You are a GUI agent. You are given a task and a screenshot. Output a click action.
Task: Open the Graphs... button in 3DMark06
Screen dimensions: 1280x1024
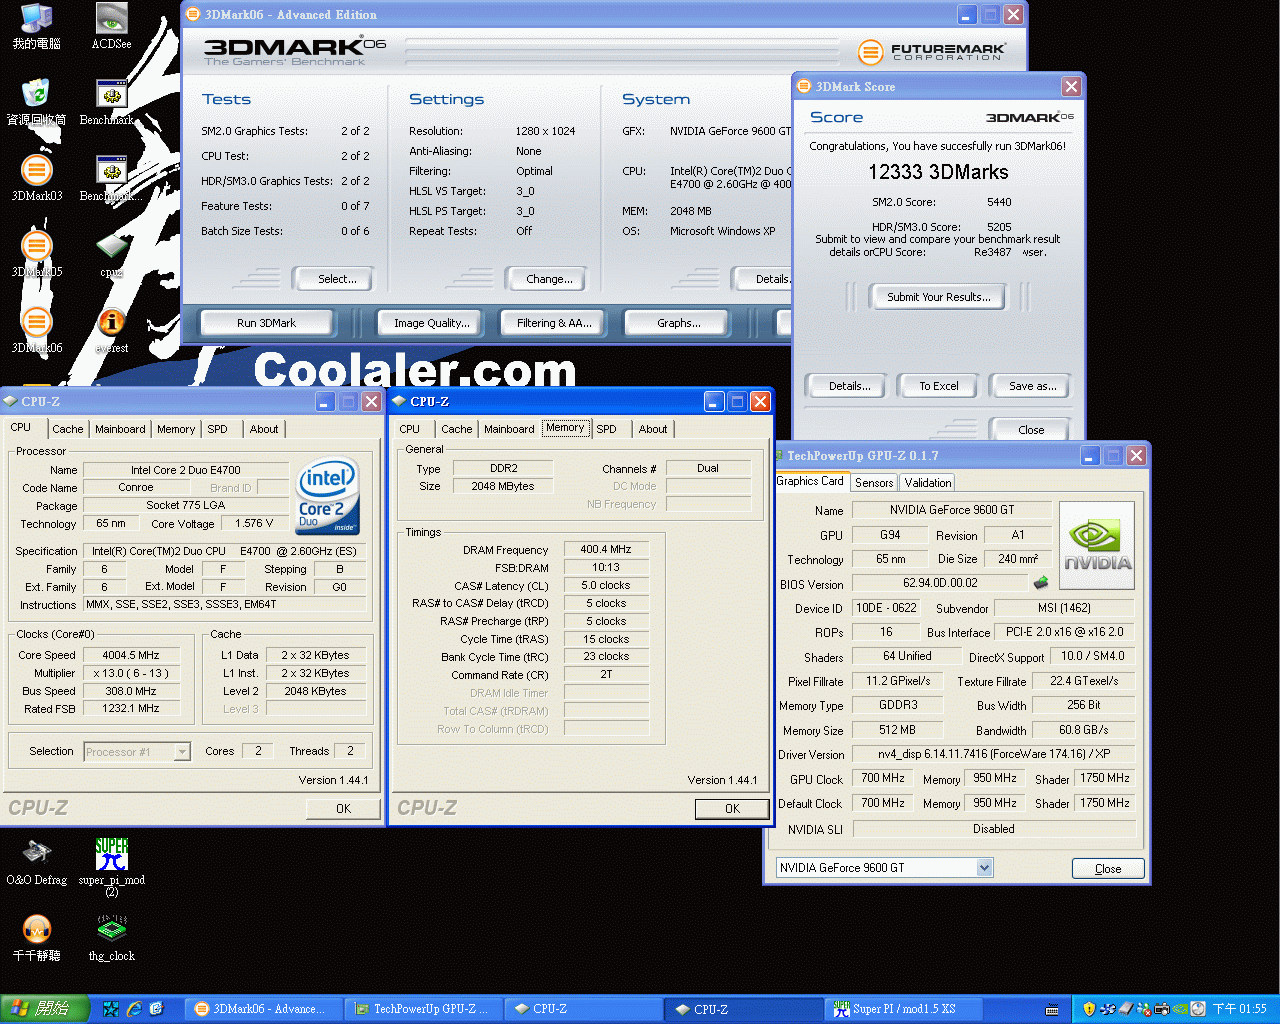(678, 323)
